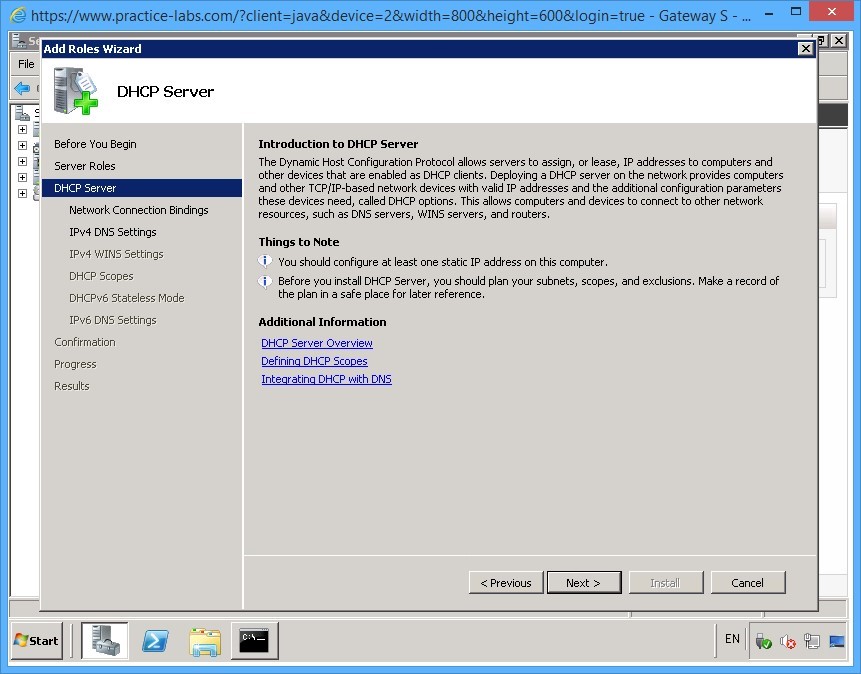The height and width of the screenshot is (674, 861).
Task: Open Windows PowerShell from the taskbar
Action: (155, 640)
